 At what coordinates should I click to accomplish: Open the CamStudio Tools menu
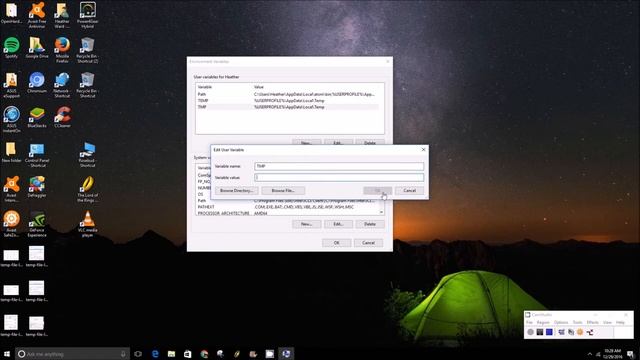point(578,322)
